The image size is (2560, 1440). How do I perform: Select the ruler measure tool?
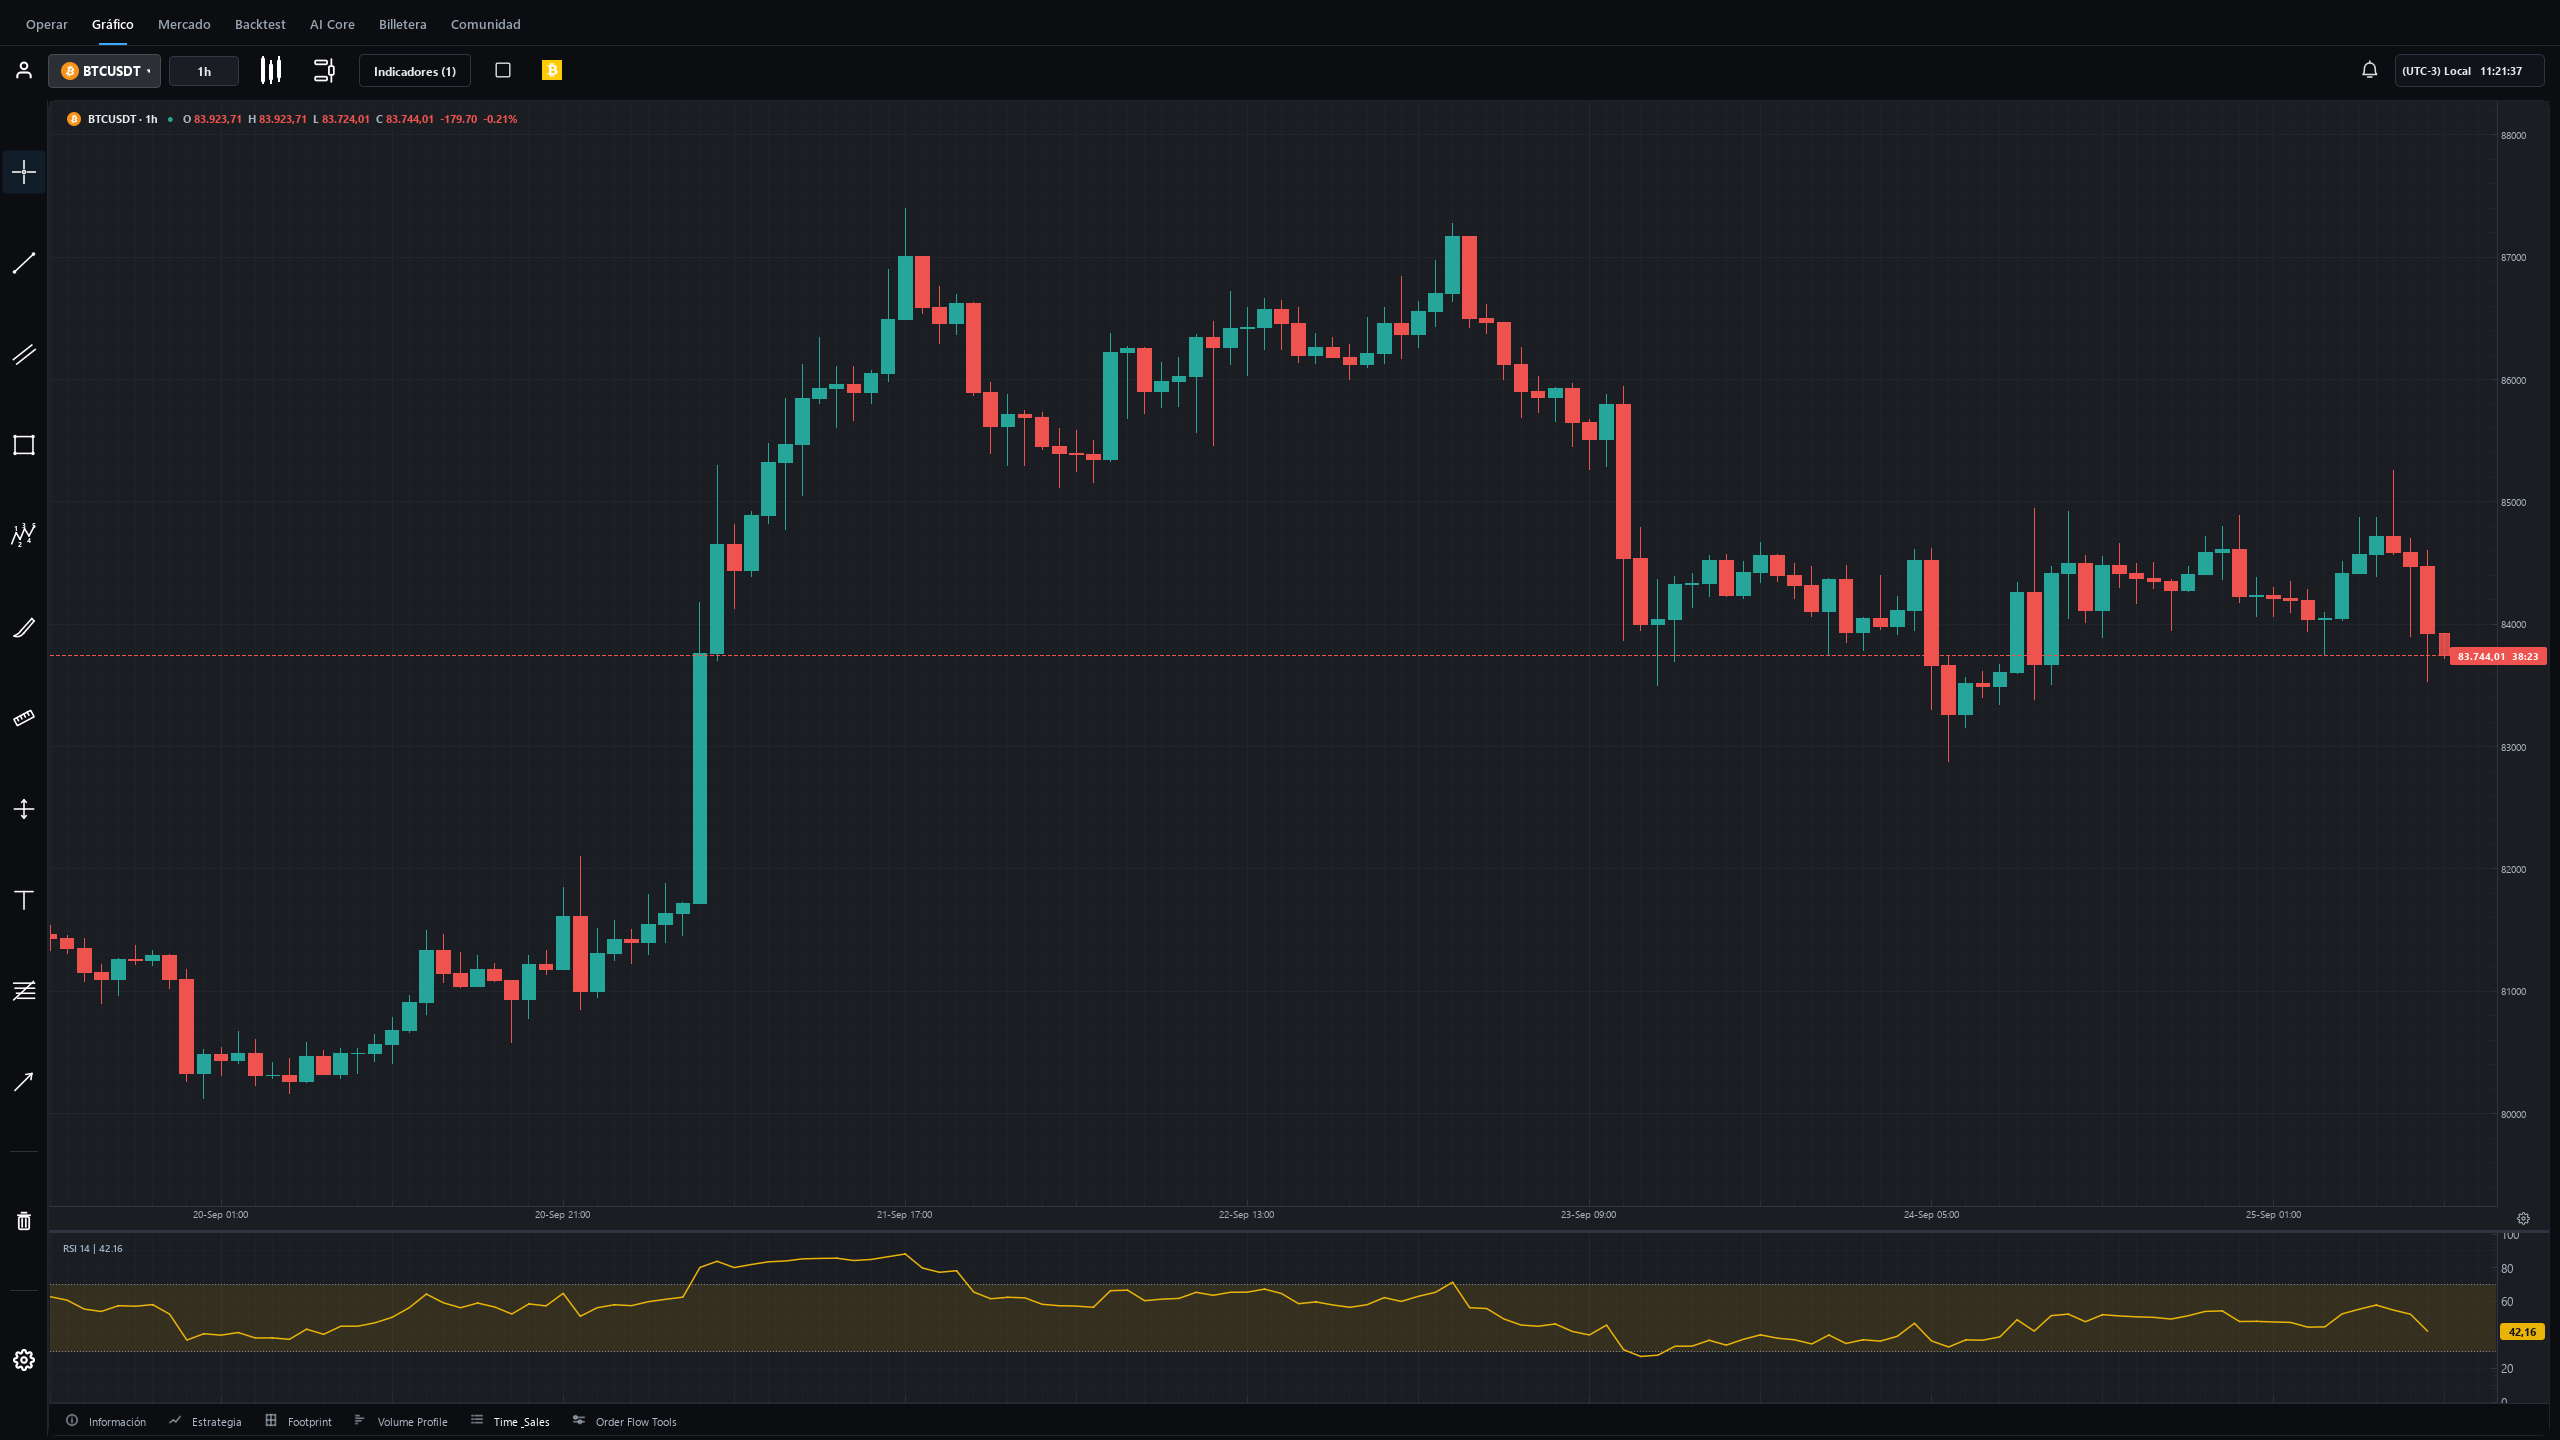coord(24,718)
